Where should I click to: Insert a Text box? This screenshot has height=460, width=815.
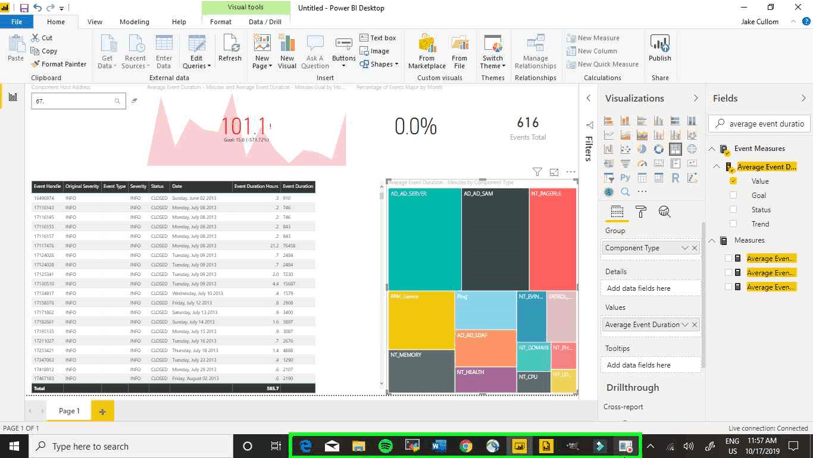pos(378,38)
